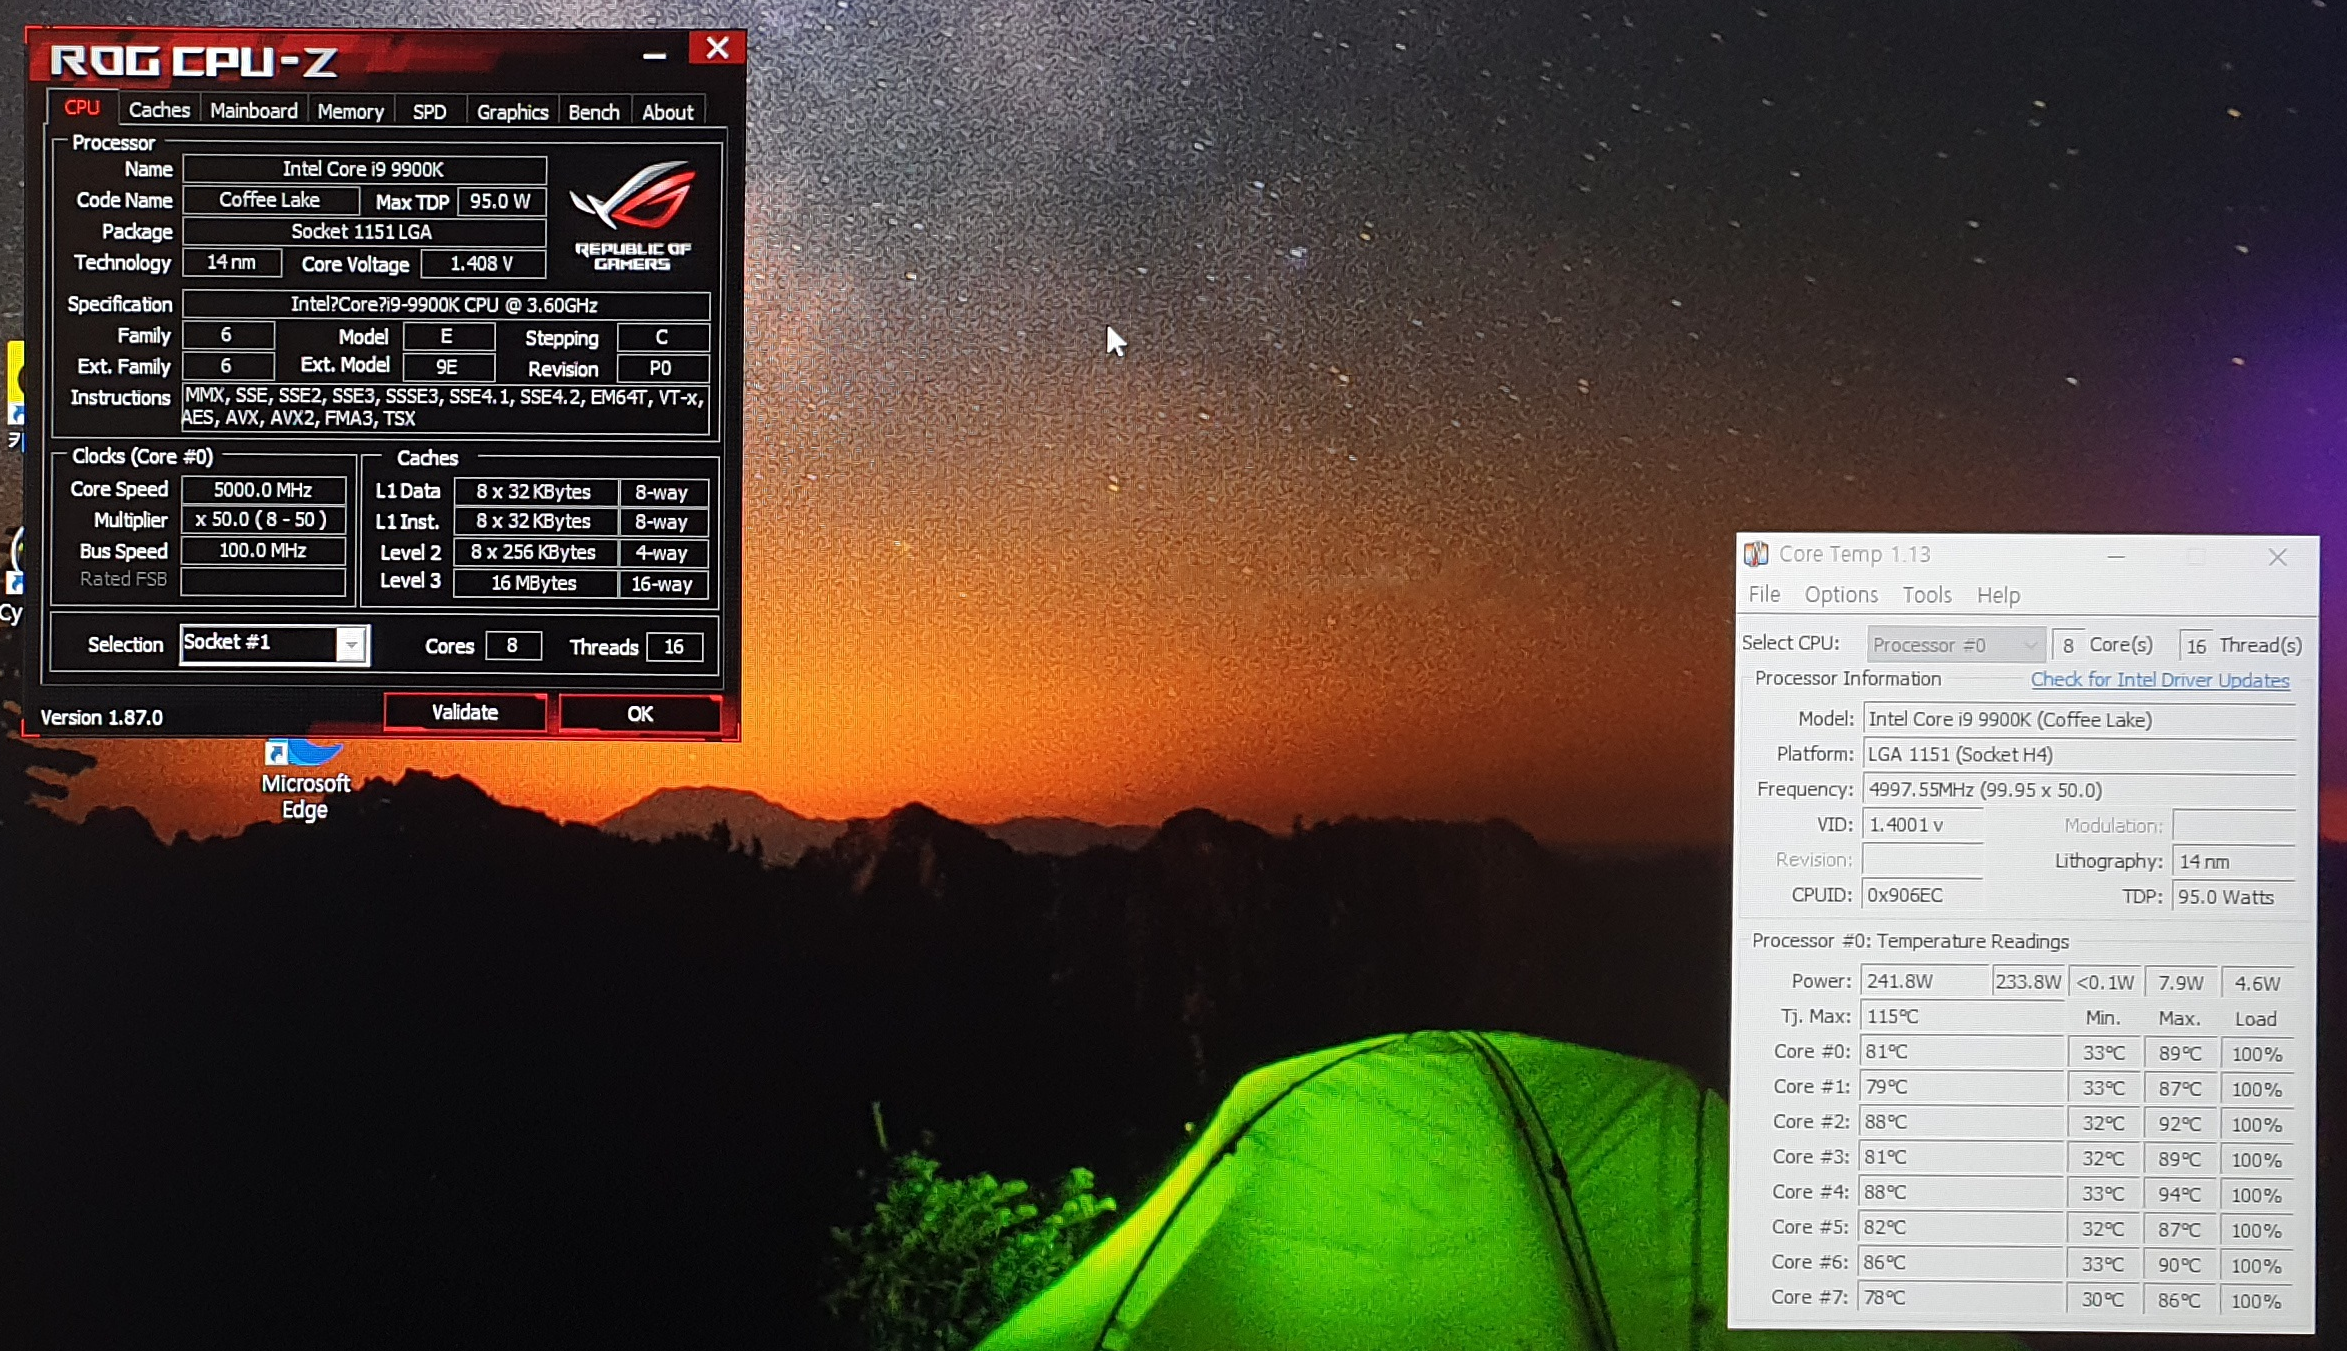Open the Tools menu in Core Temp
This screenshot has width=2347, height=1351.
(x=1926, y=595)
